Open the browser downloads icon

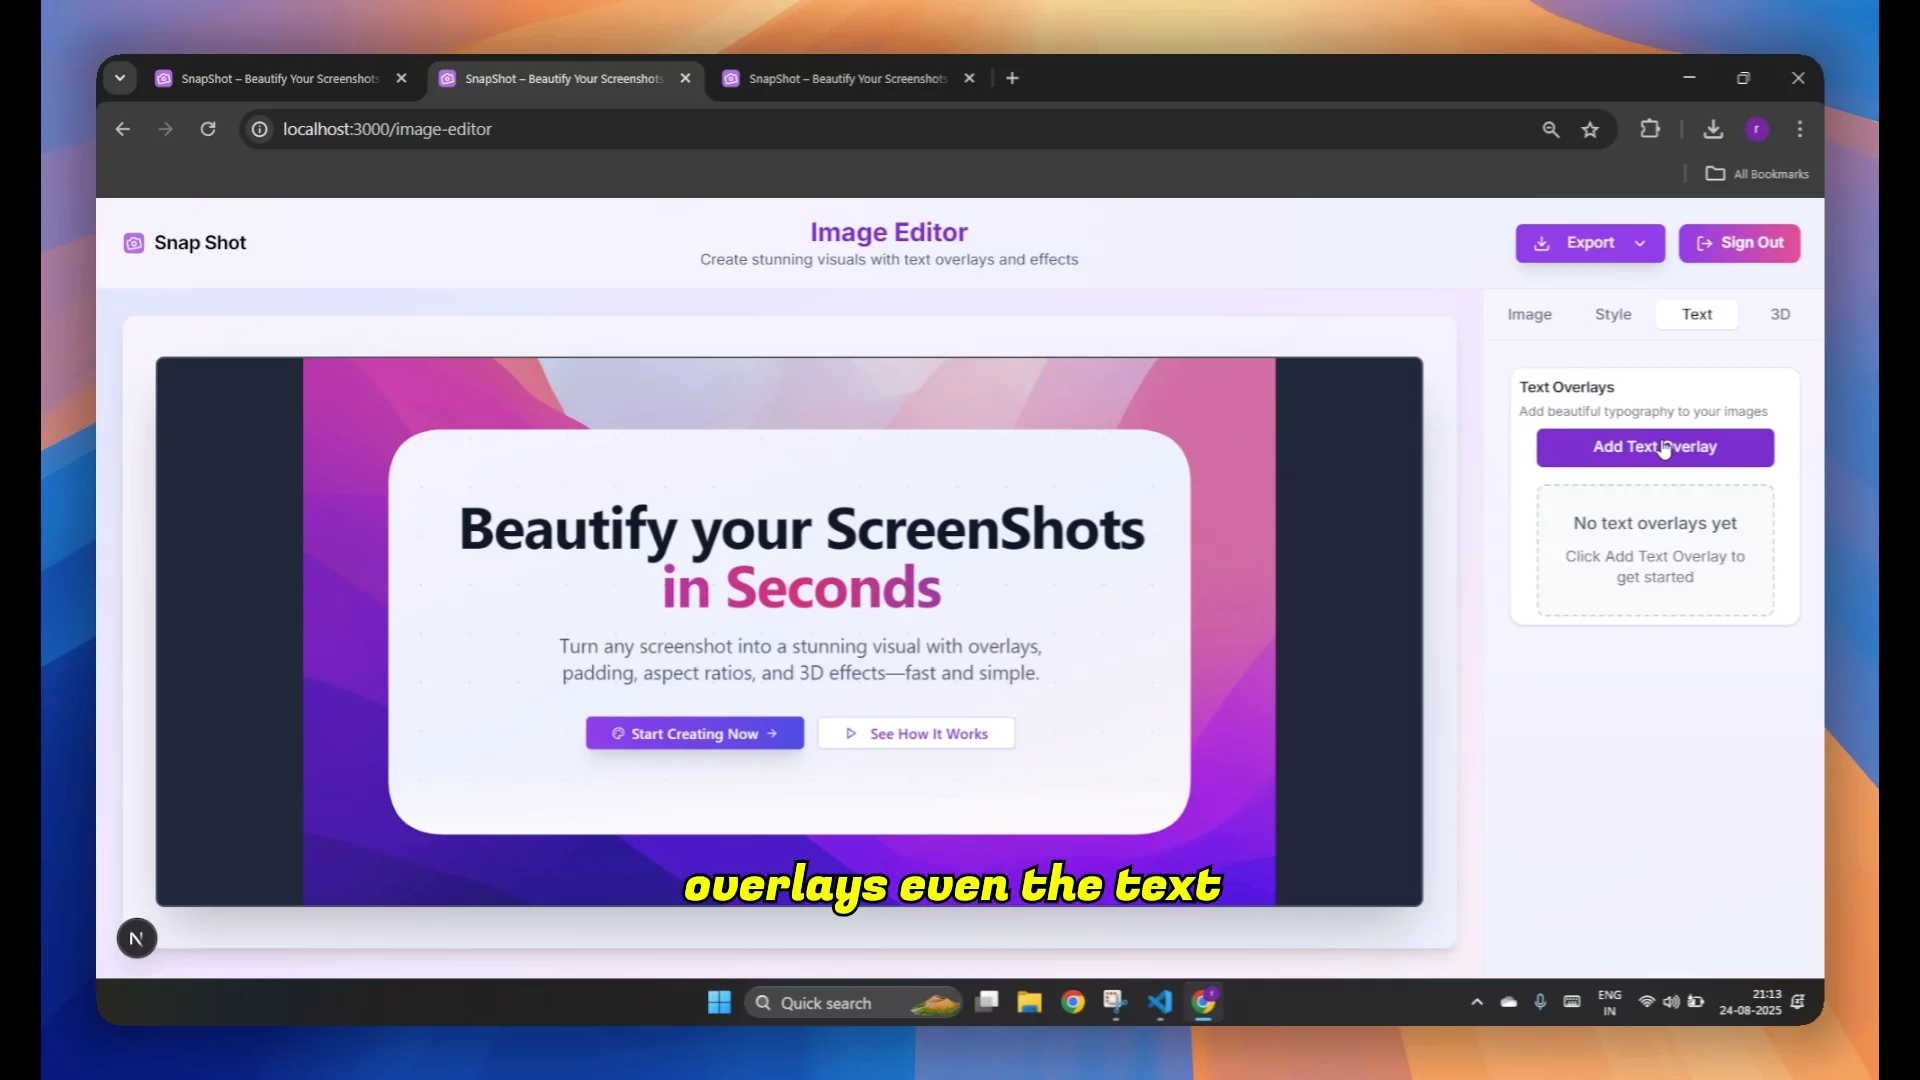pos(1713,129)
